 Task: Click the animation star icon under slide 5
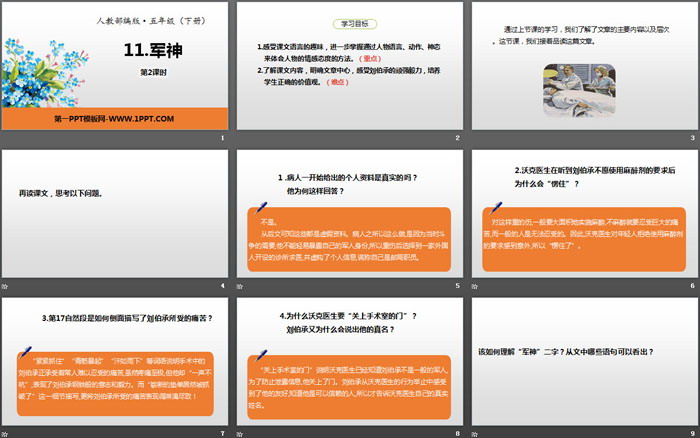240,286
